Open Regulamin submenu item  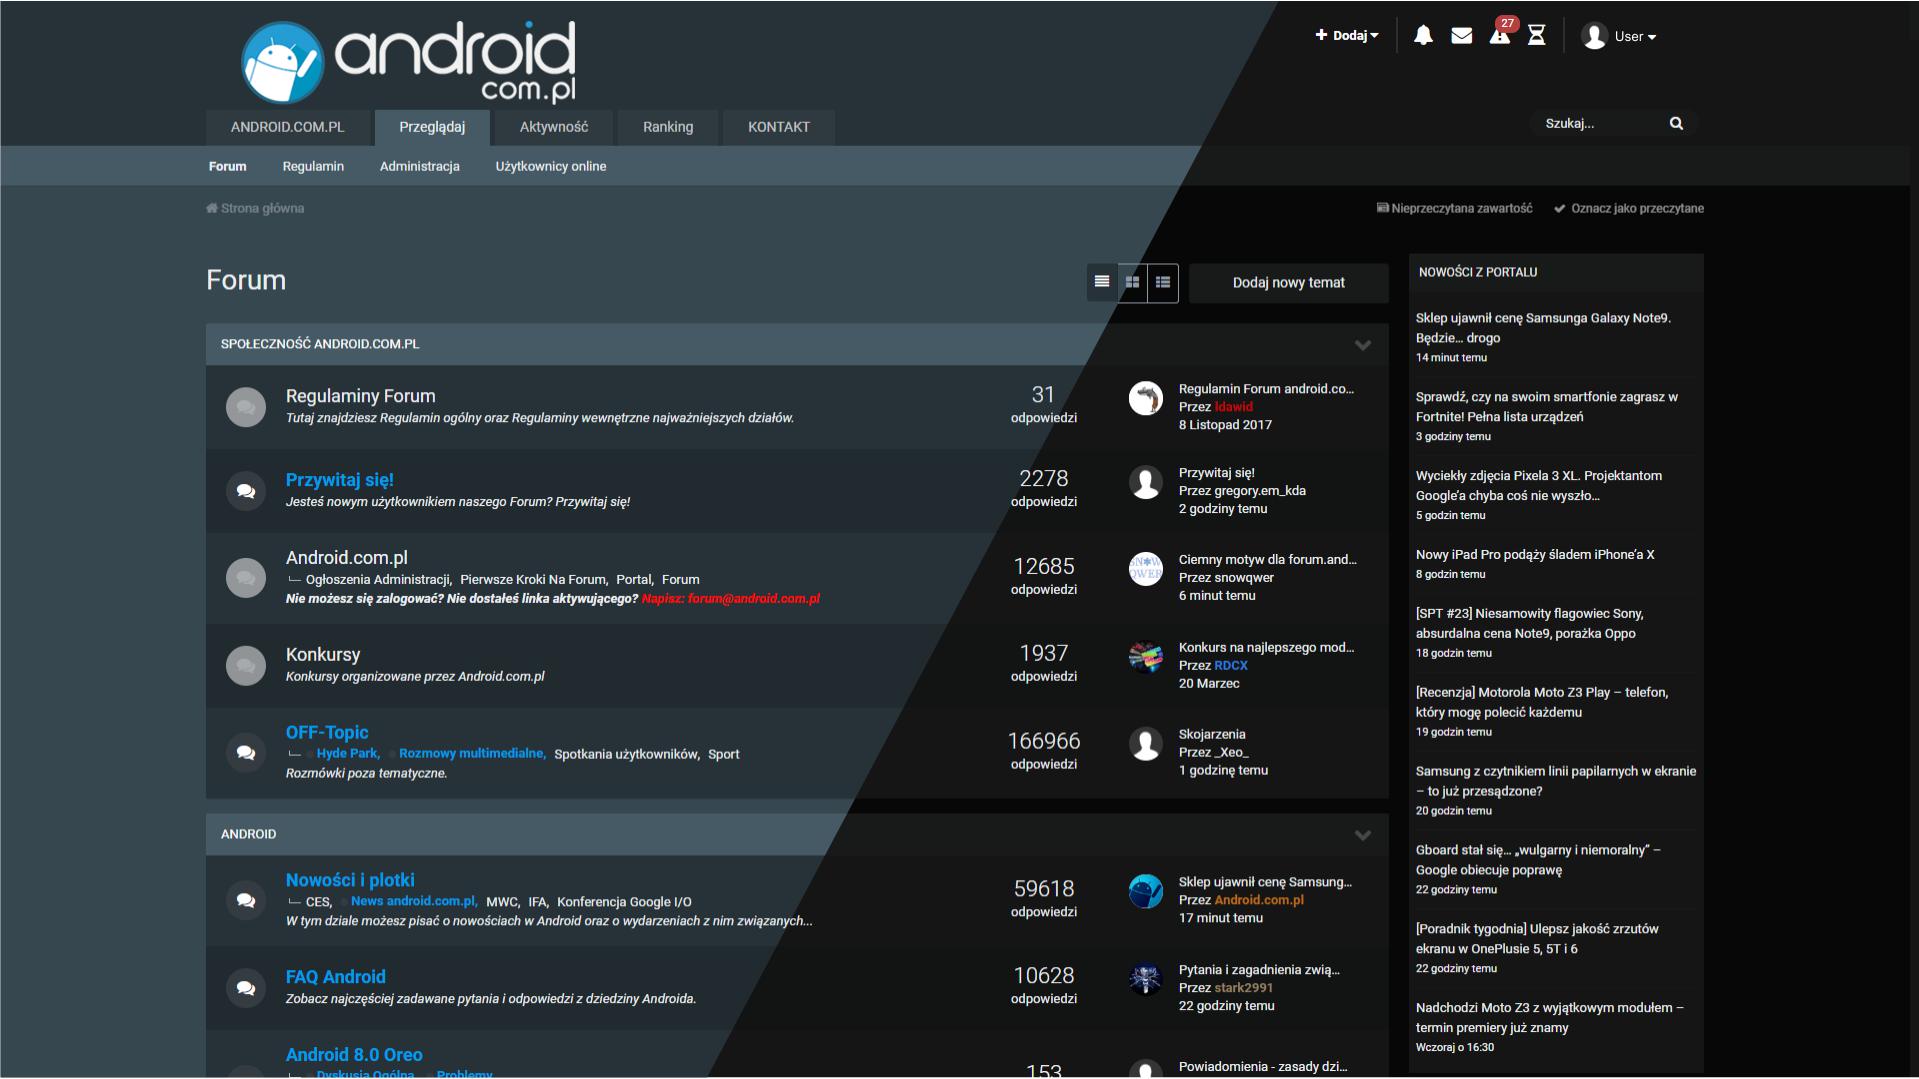pyautogui.click(x=313, y=166)
